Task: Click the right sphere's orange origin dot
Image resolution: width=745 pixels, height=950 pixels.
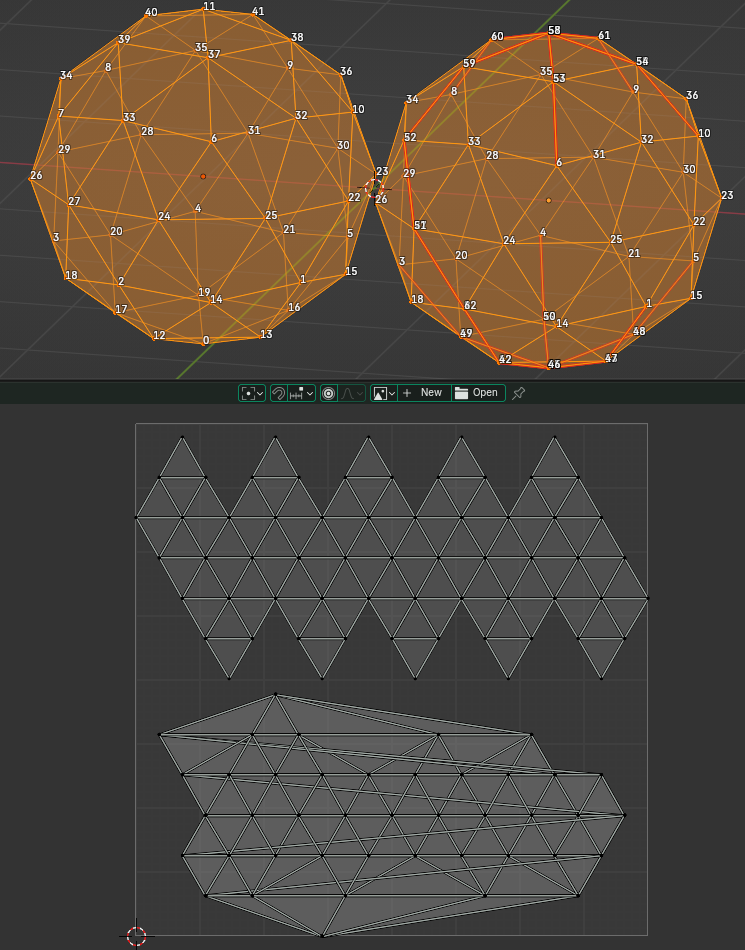Action: (549, 200)
